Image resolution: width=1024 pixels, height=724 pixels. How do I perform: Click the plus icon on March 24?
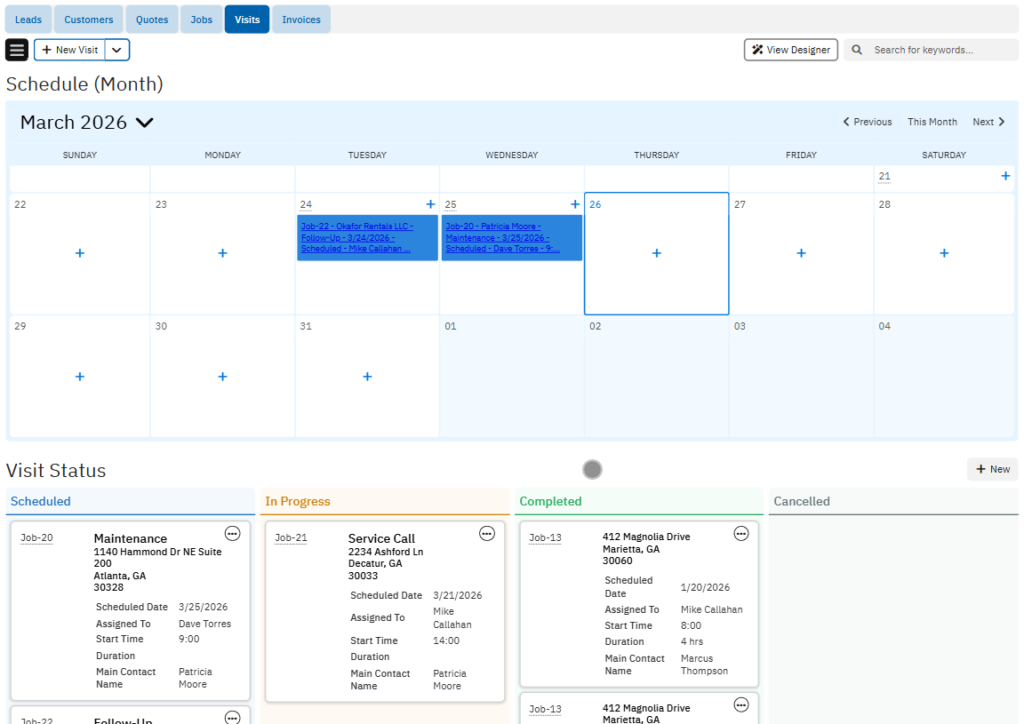pyautogui.click(x=430, y=204)
